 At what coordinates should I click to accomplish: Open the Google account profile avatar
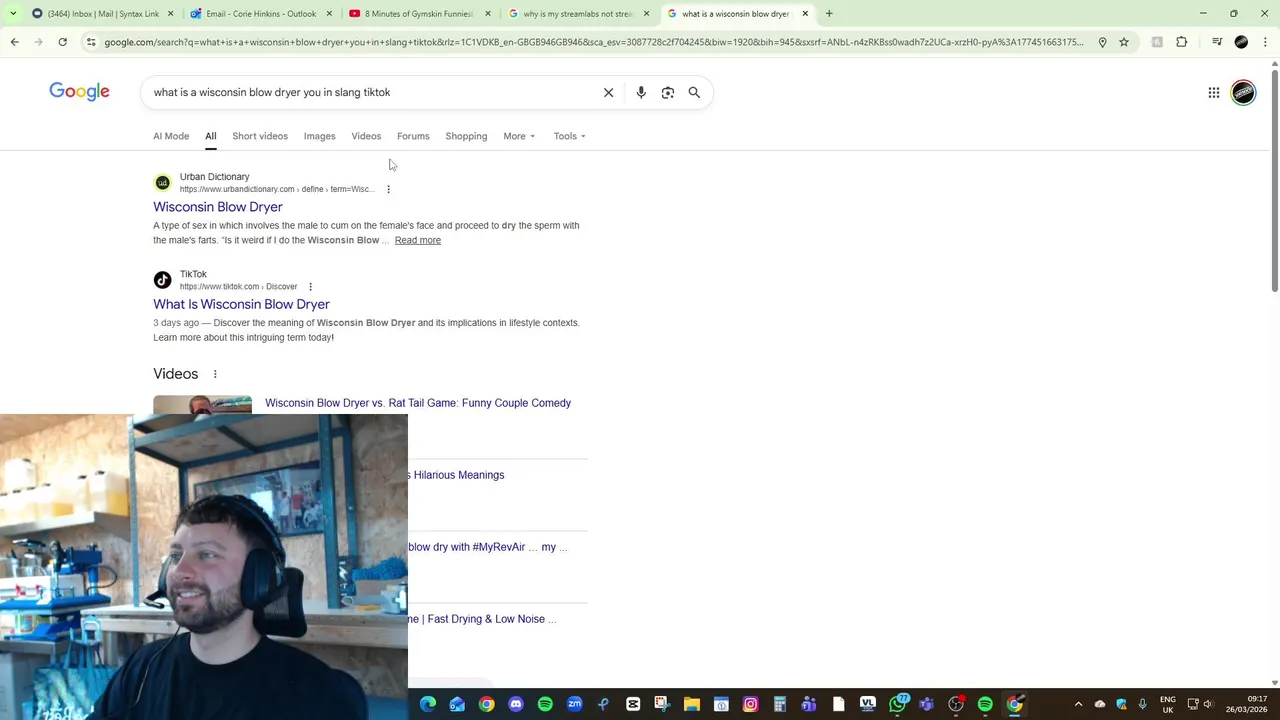1243,92
